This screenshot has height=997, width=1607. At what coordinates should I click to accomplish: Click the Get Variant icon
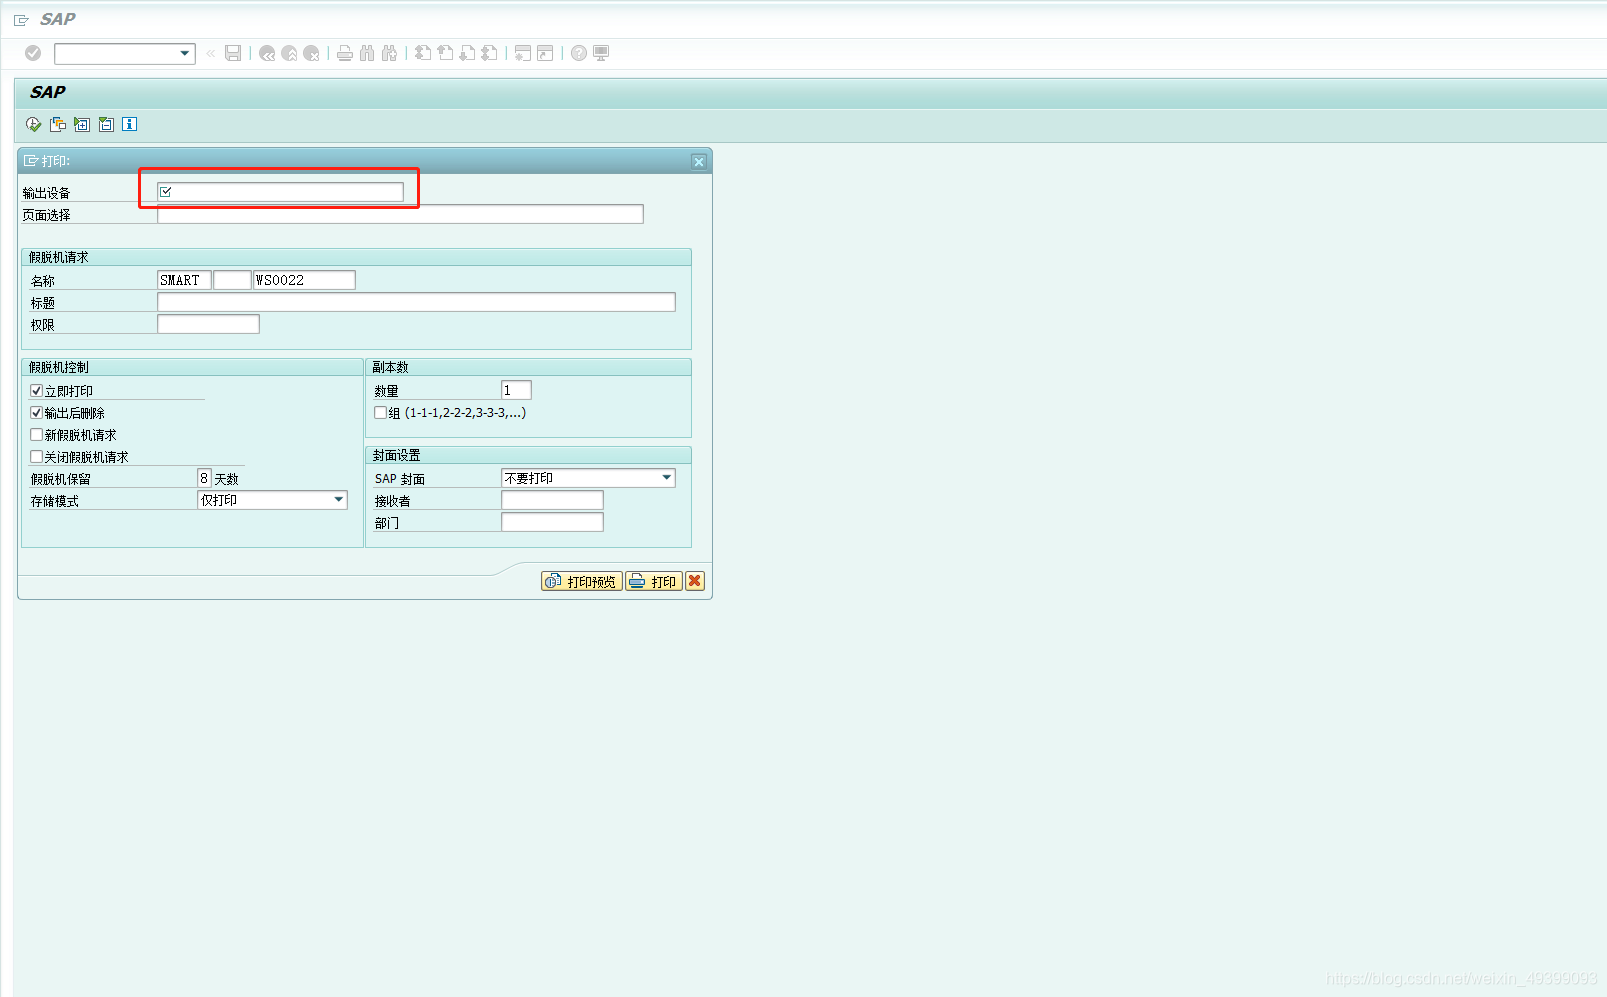point(58,124)
